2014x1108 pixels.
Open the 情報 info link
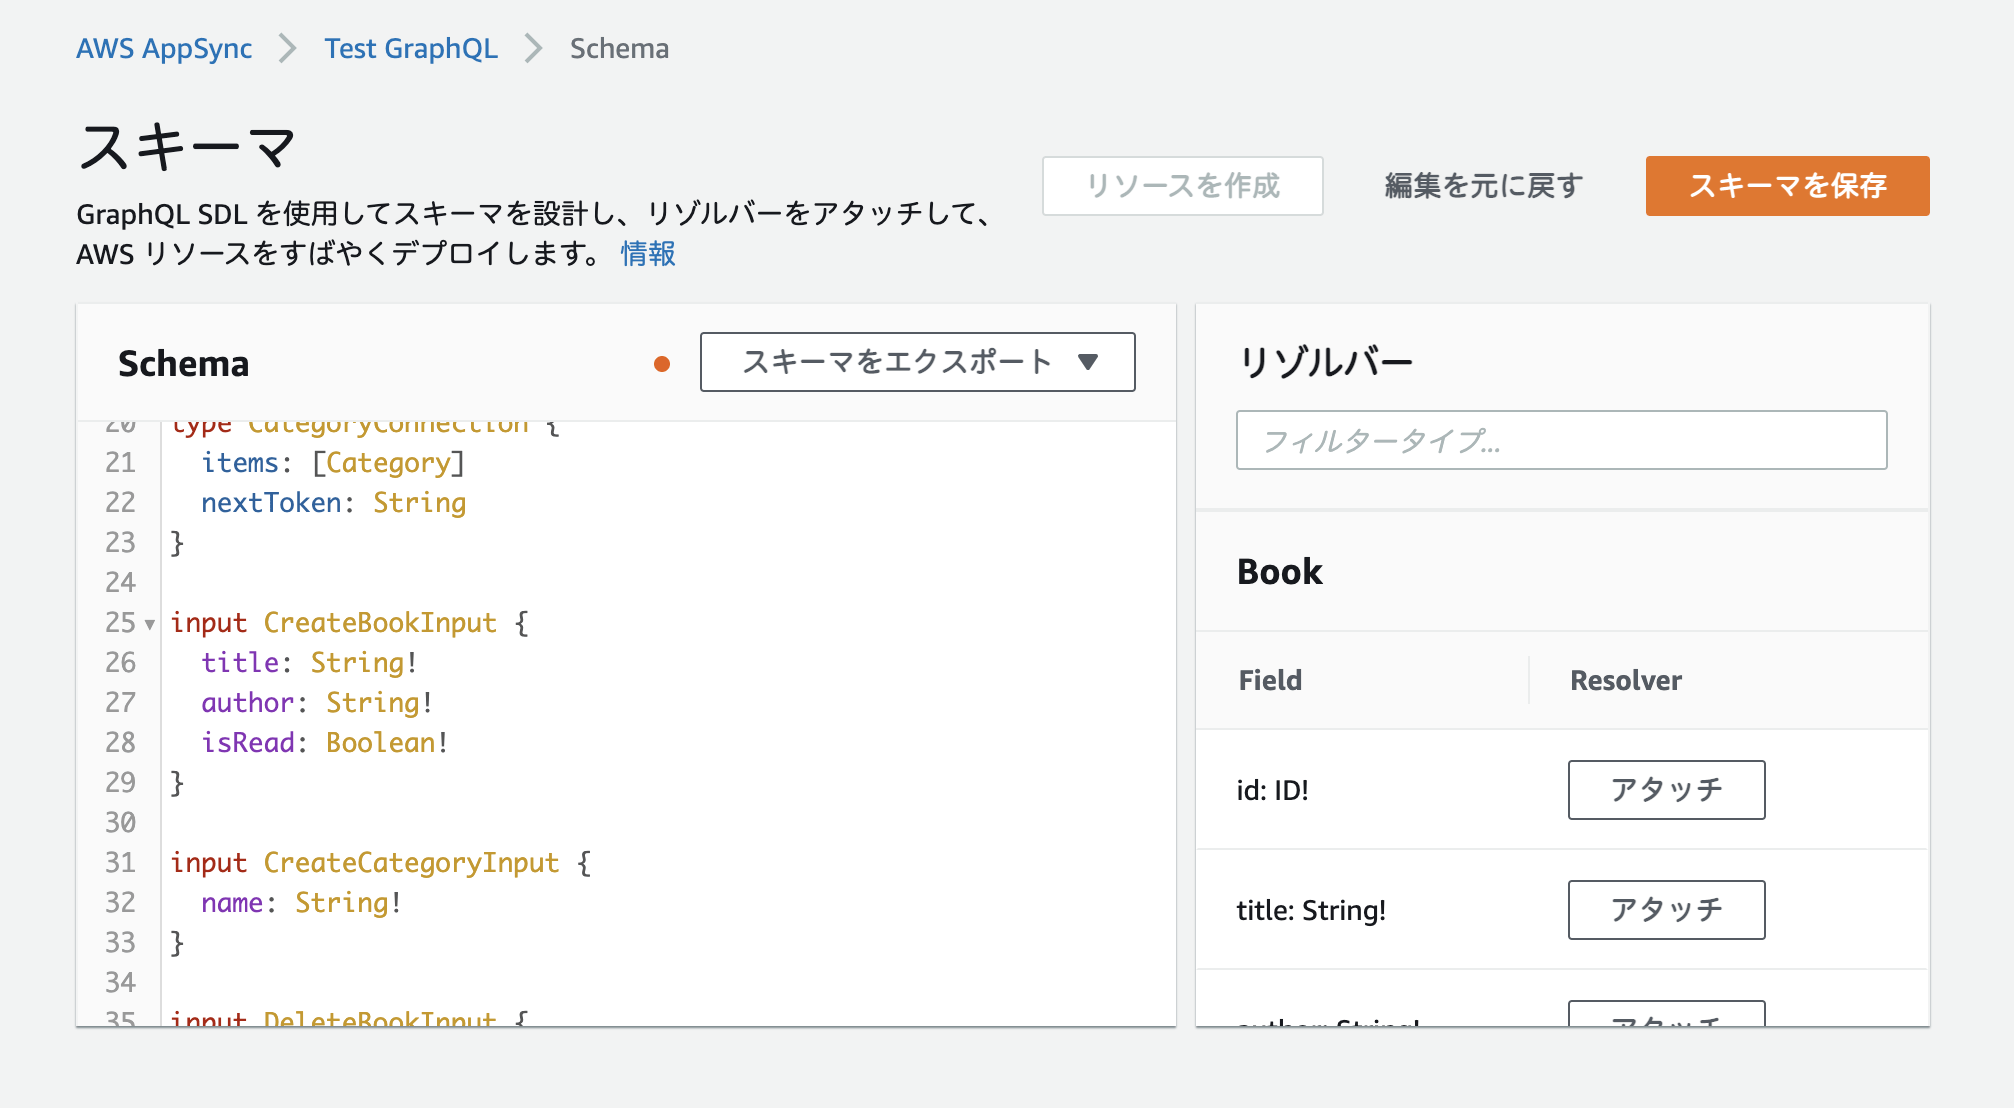click(x=648, y=254)
